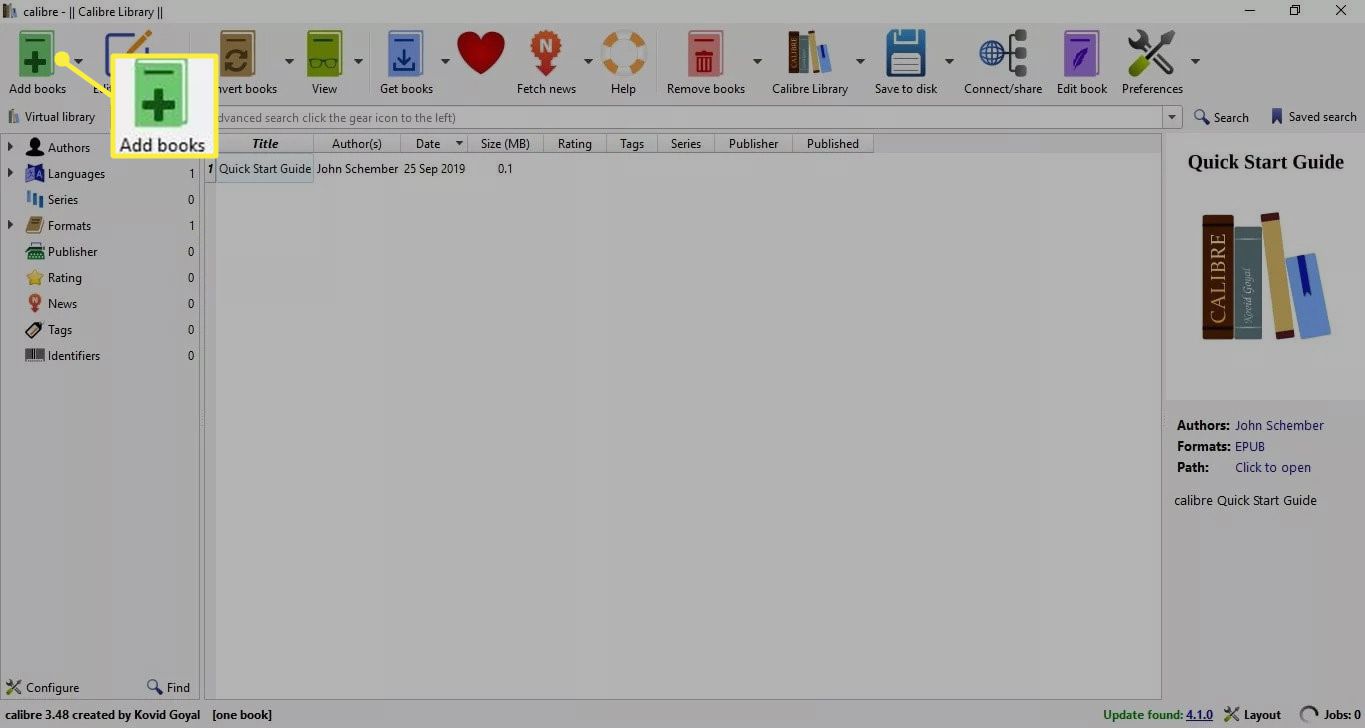Sort by the Published column header
Viewport: 1365px width, 728px height.
click(833, 144)
